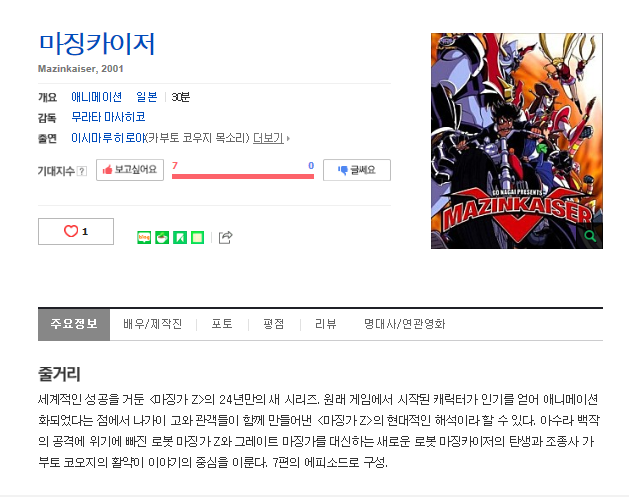The width and height of the screenshot is (629, 497).
Task: Open the Mazinkaiser poster thumbnail
Action: click(517, 141)
